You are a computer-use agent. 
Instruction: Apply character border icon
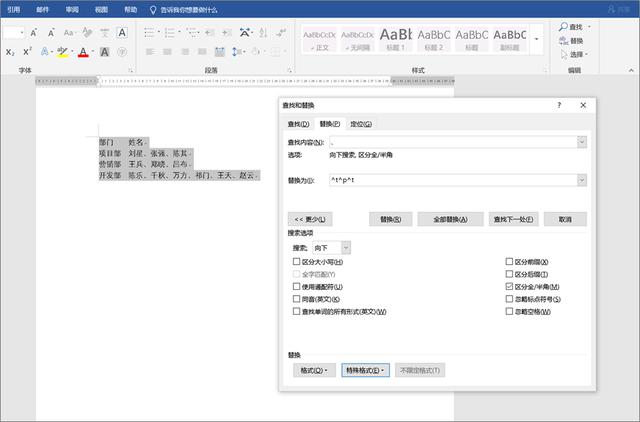[122, 33]
